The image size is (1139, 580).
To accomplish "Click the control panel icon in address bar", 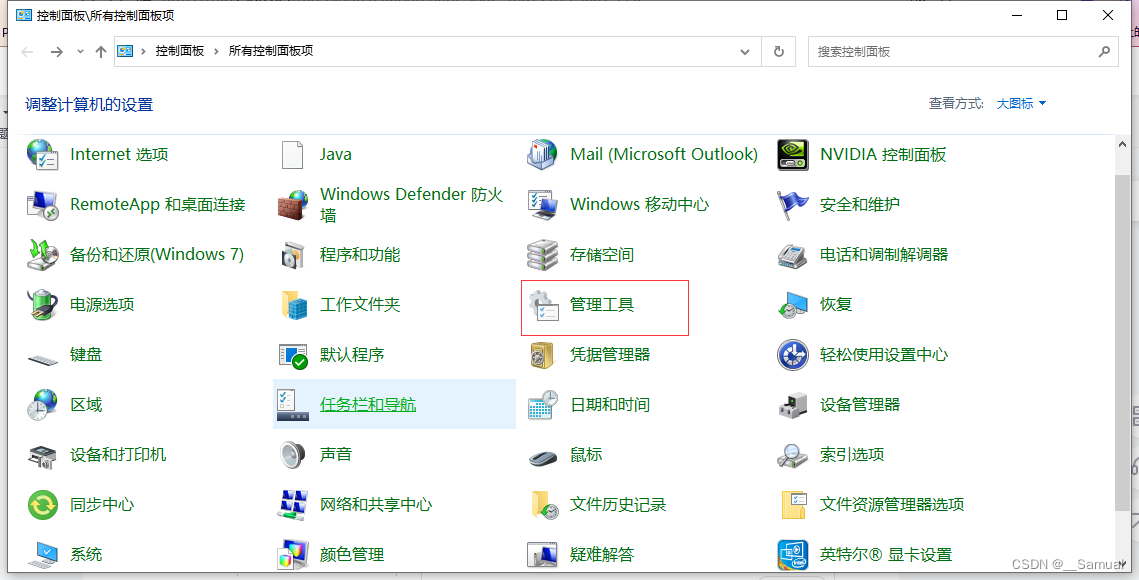I will (125, 52).
